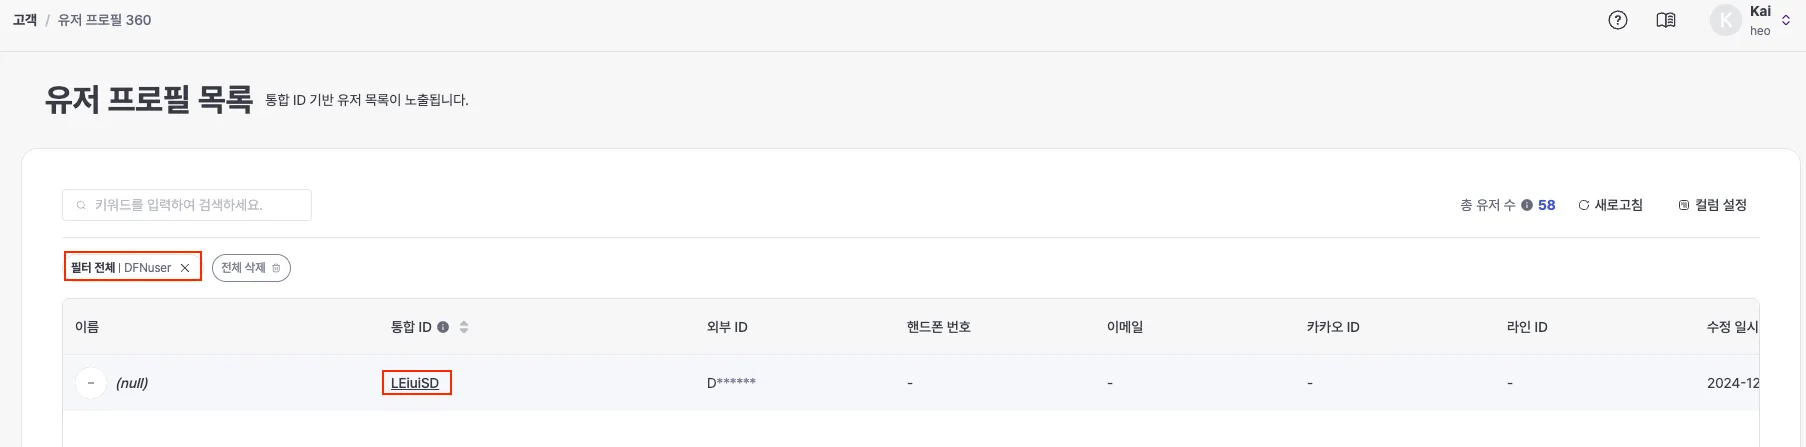The width and height of the screenshot is (1806, 447).
Task: Open the 컬럼 설정 column settings
Action: click(x=1712, y=205)
